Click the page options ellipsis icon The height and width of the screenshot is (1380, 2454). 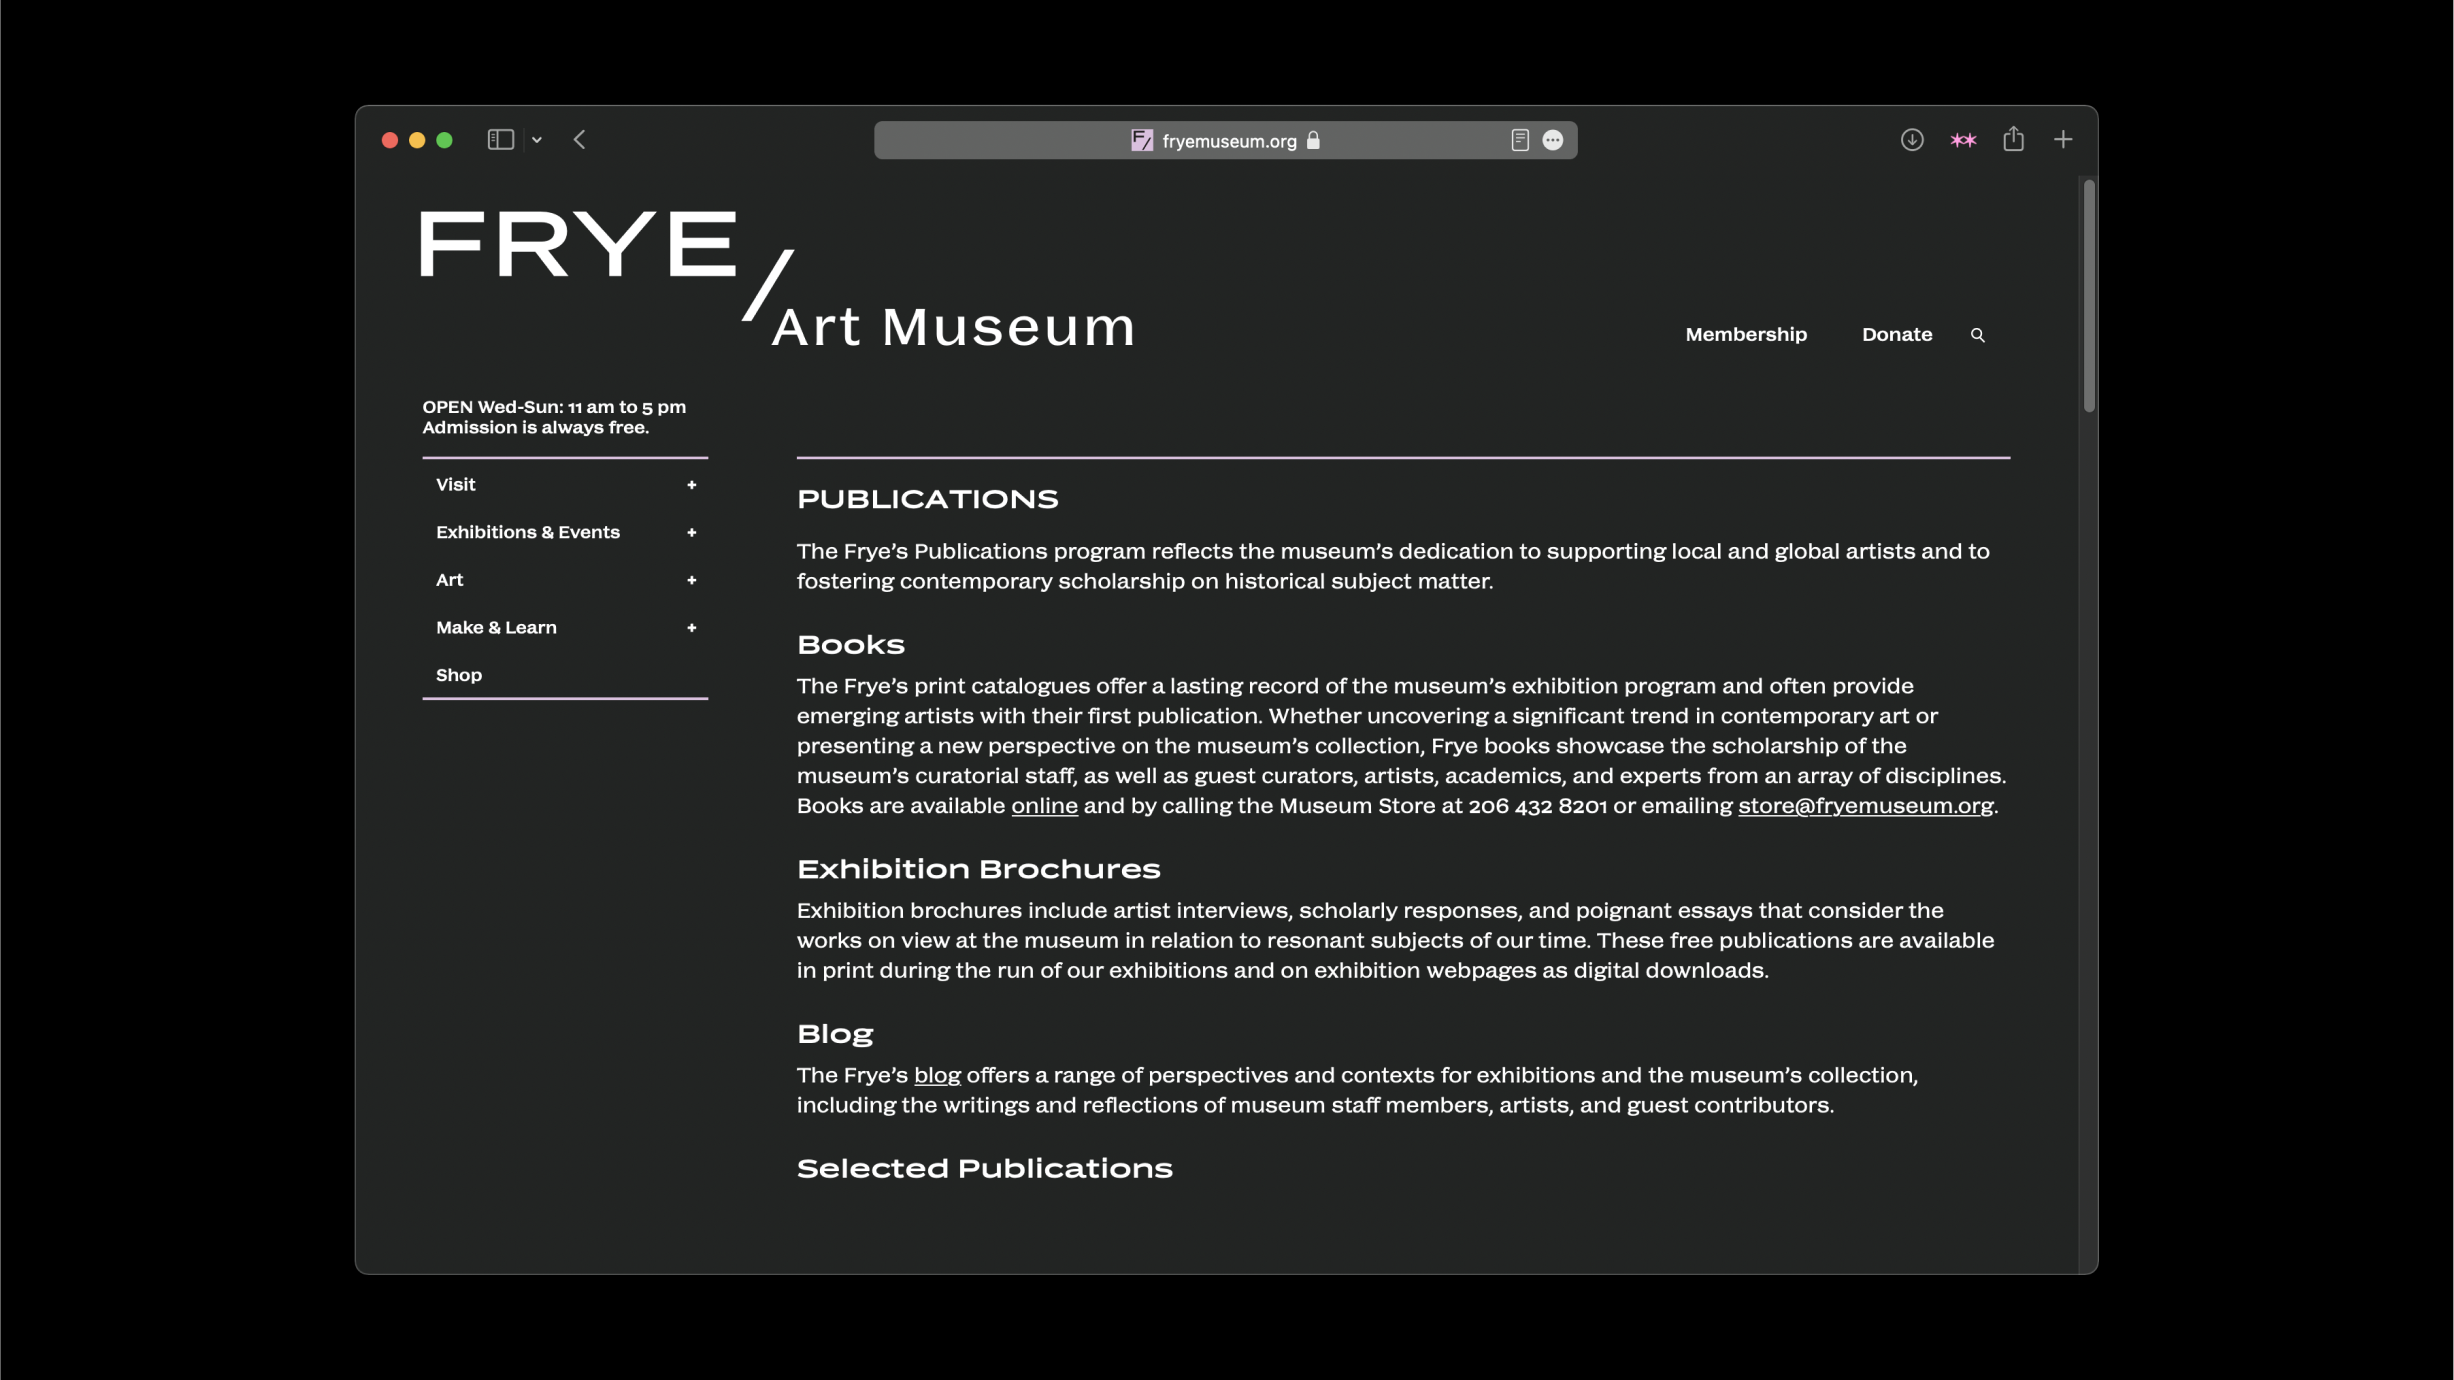point(1552,141)
